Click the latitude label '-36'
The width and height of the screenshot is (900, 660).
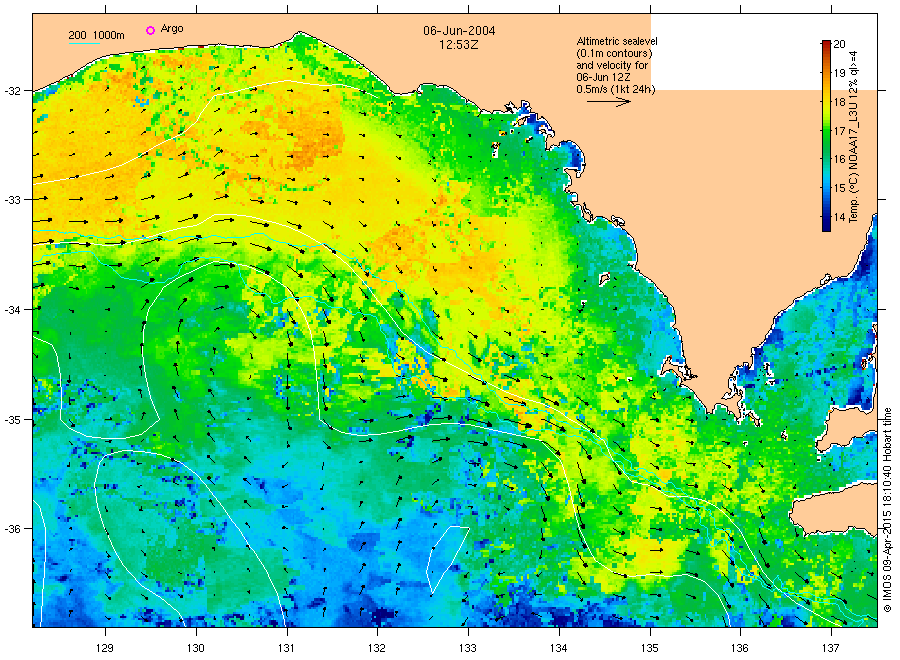(13, 529)
